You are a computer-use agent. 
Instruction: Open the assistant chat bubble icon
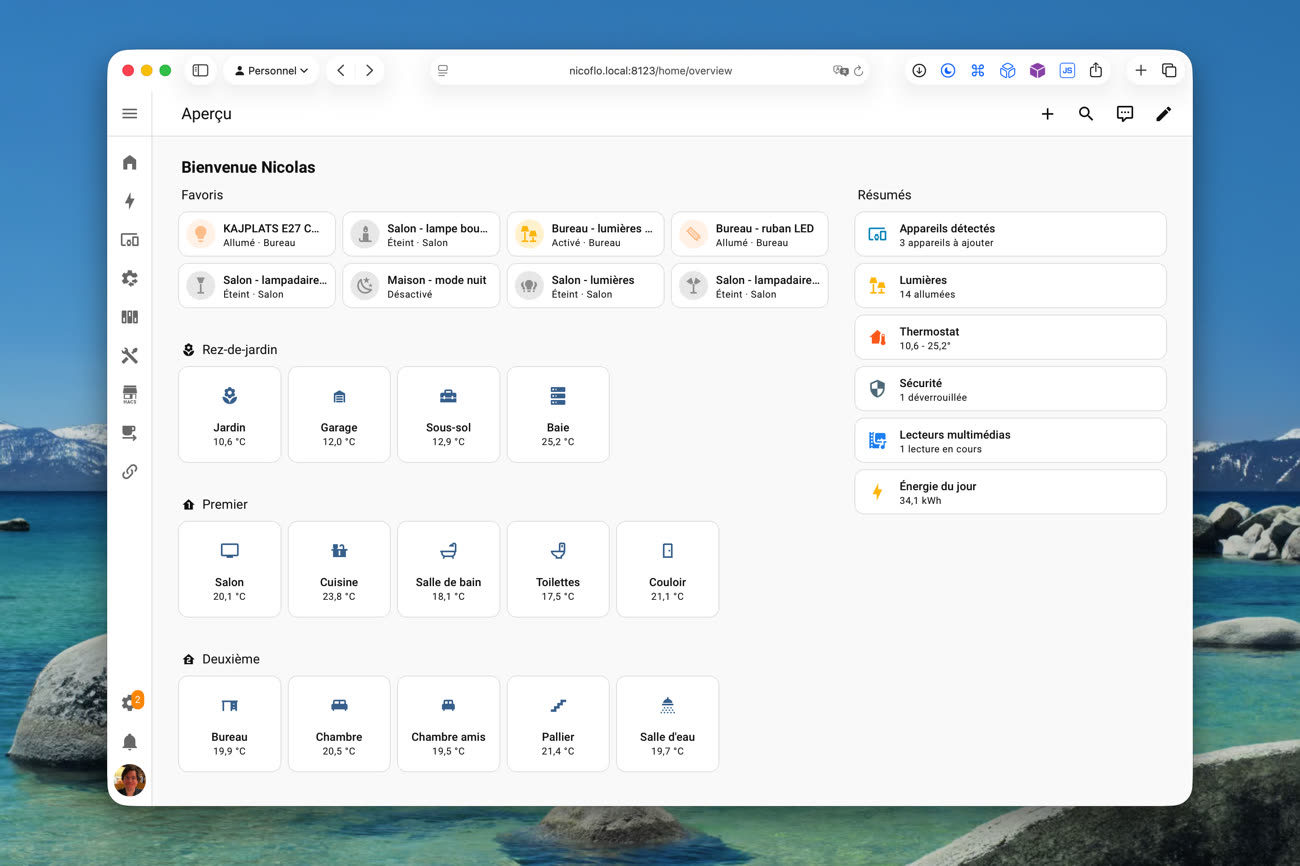tap(1125, 114)
